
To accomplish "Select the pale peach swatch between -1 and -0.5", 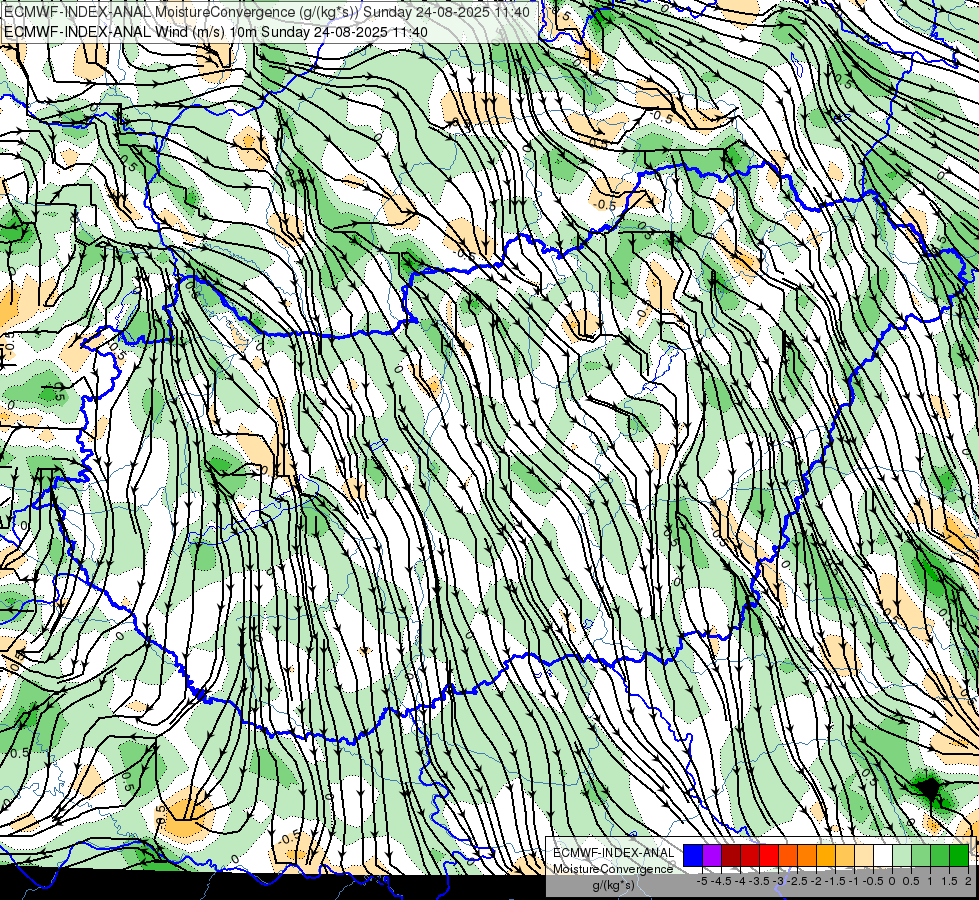I will 864,855.
